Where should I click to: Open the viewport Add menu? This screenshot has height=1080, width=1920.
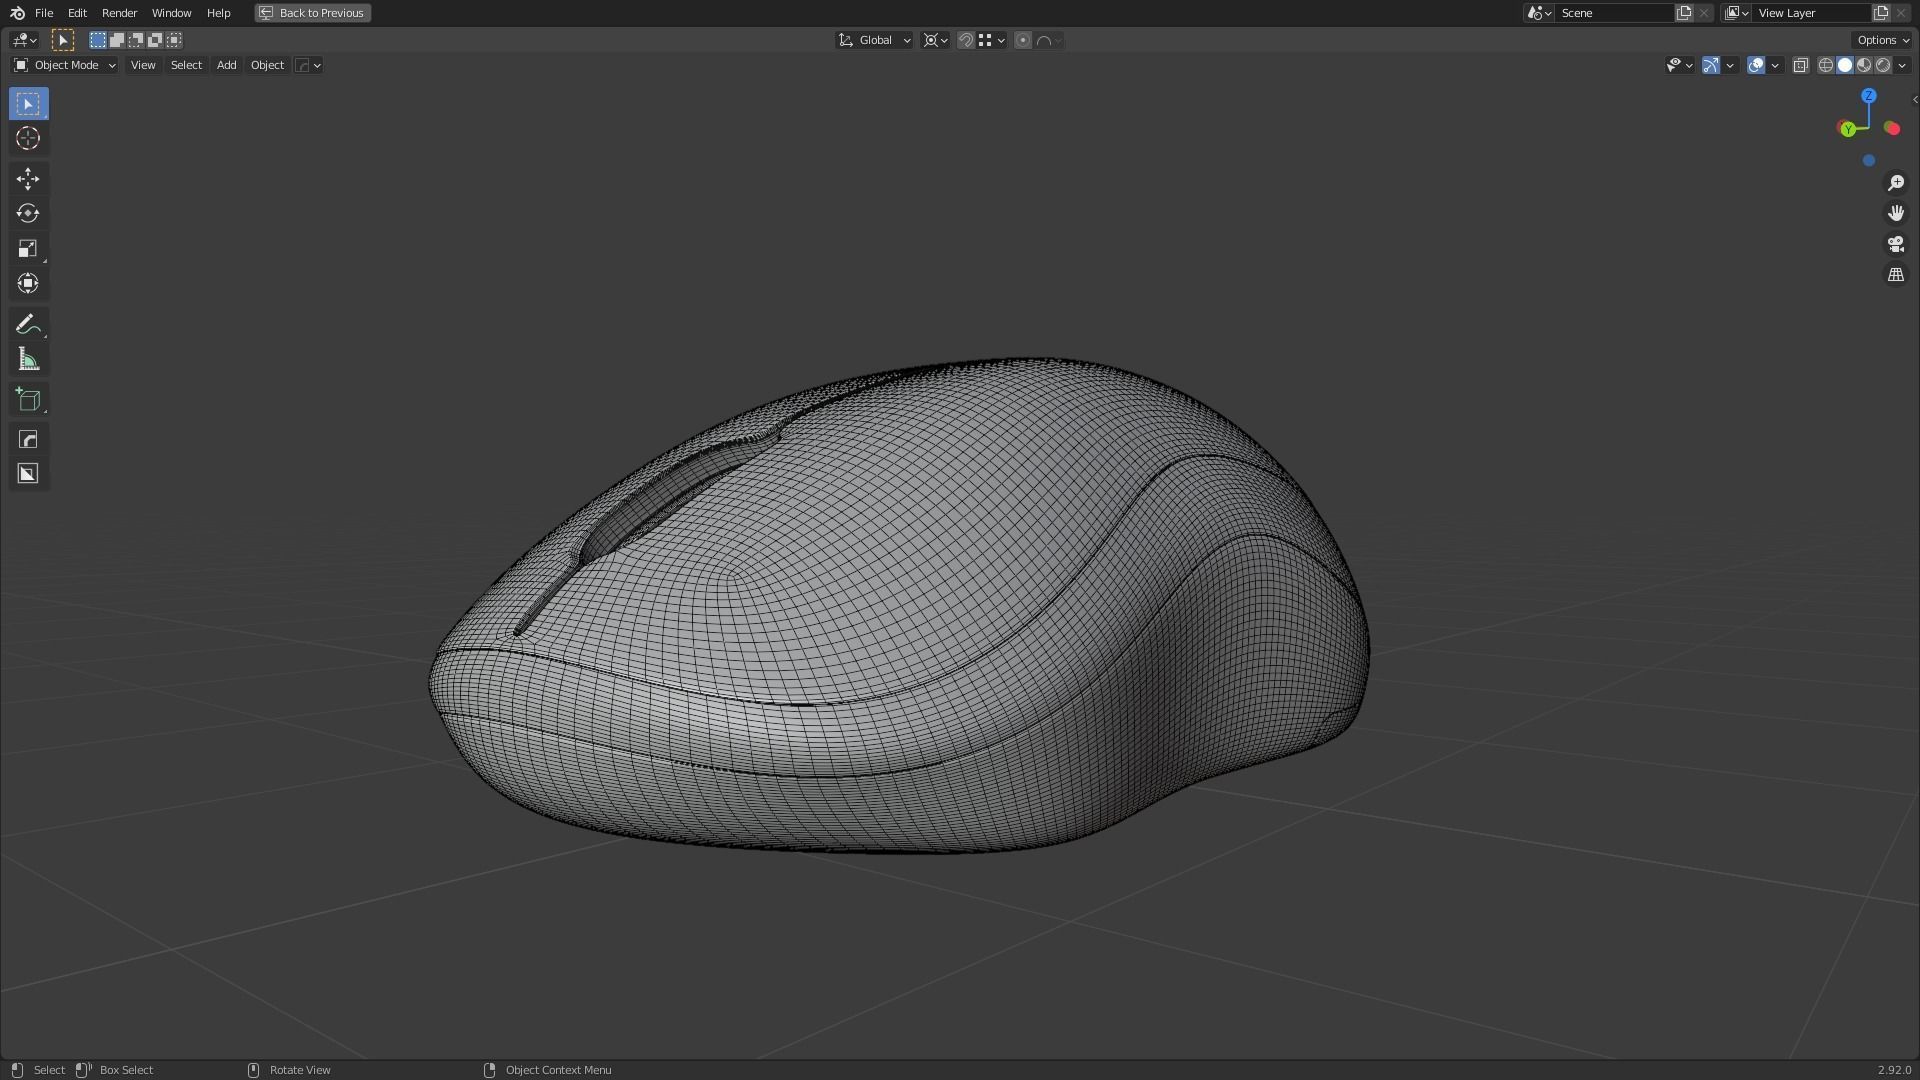[226, 65]
